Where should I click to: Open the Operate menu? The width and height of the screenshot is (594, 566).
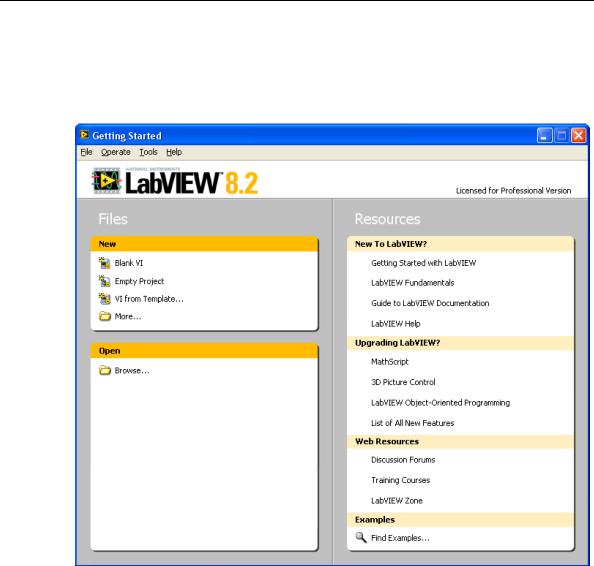(116, 152)
